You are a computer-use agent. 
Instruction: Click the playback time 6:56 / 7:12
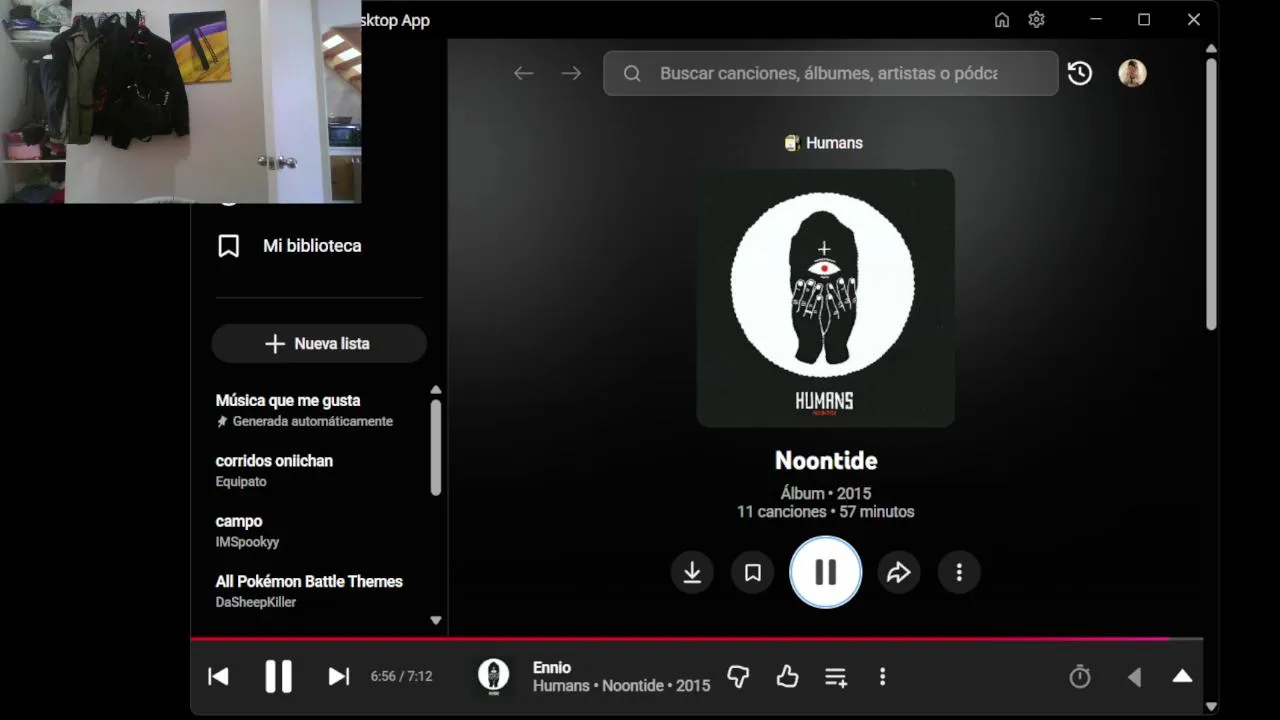[401, 677]
